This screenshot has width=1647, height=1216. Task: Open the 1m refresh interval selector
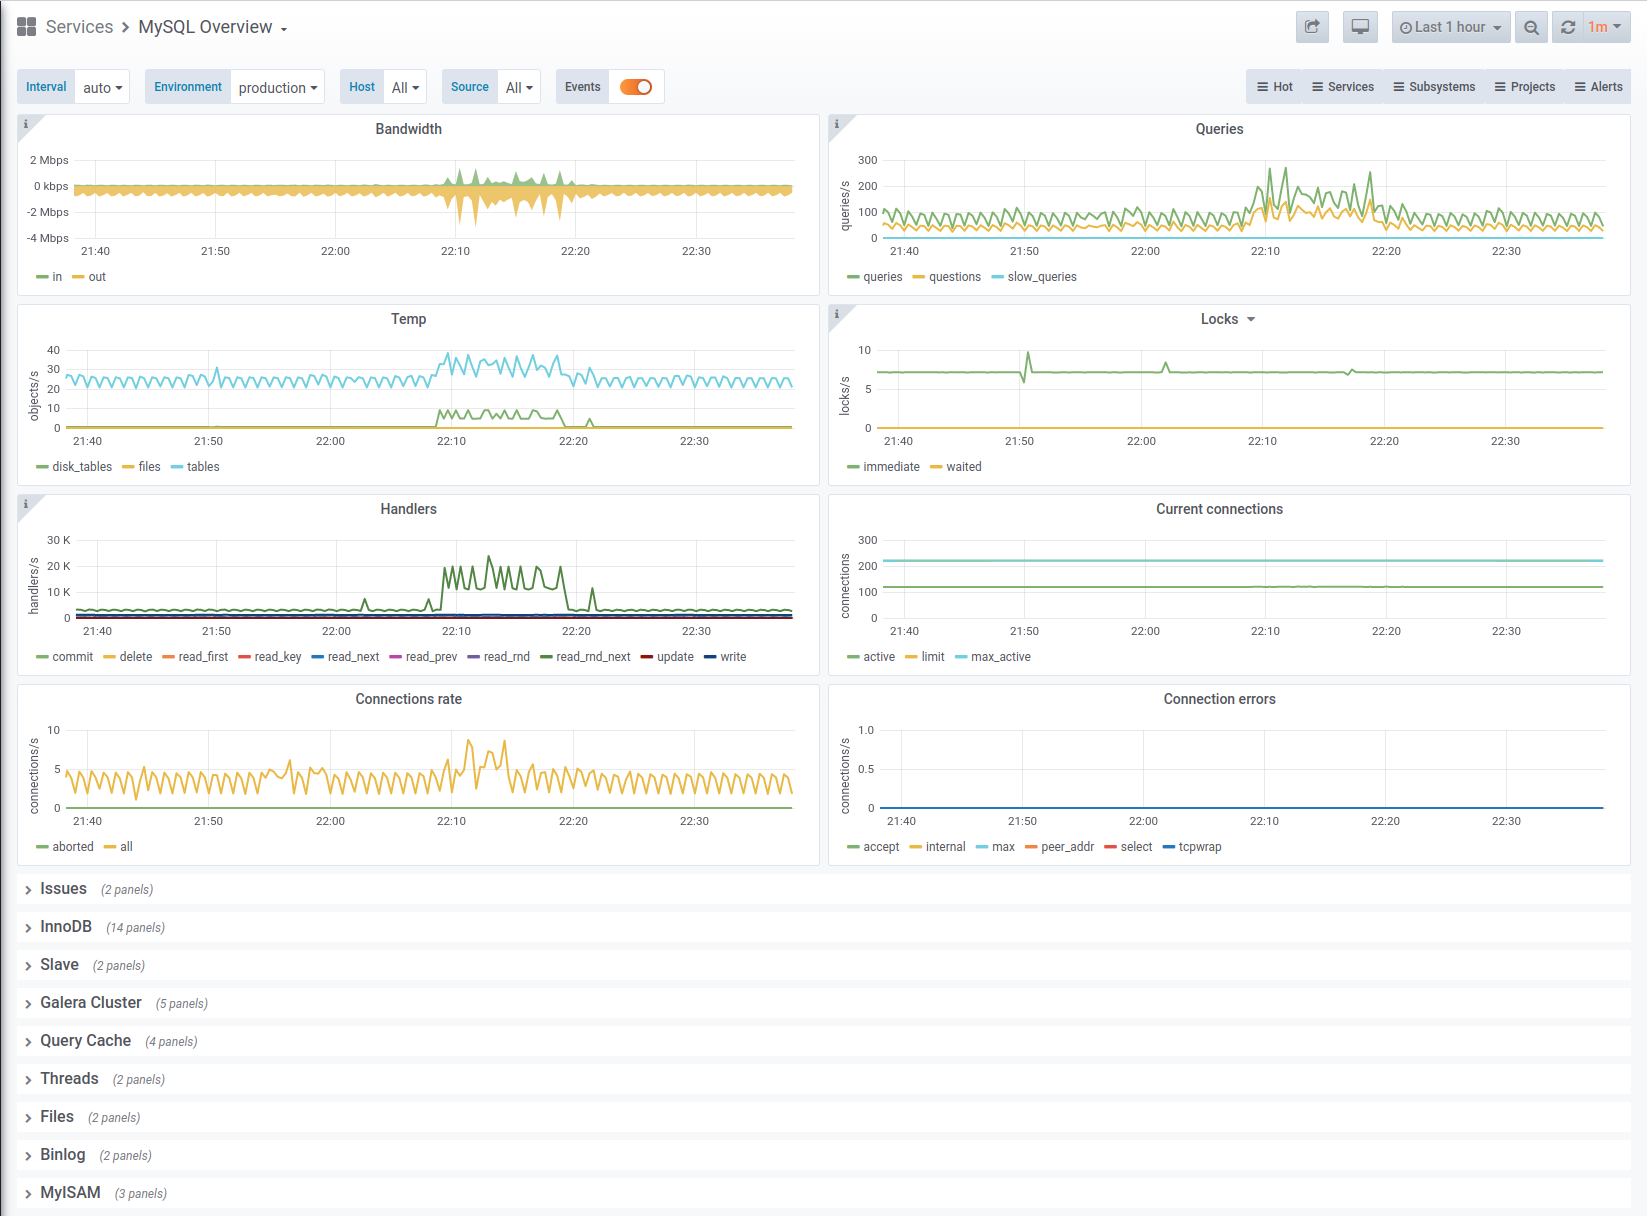[1605, 27]
